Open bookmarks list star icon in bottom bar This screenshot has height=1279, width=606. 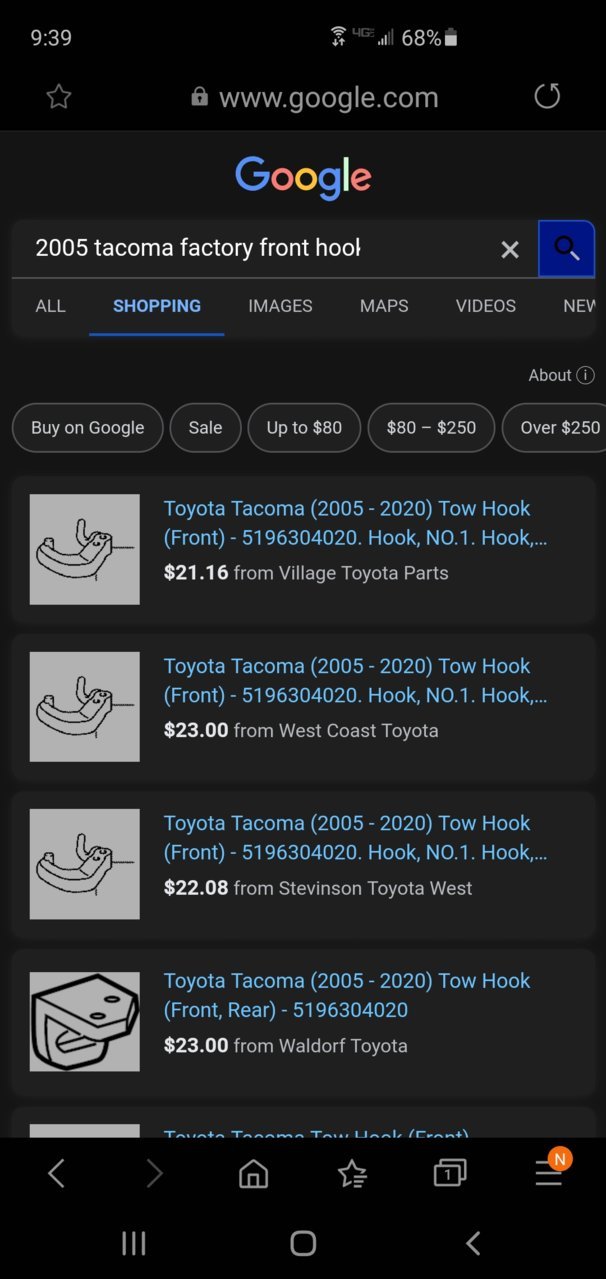[352, 1173]
